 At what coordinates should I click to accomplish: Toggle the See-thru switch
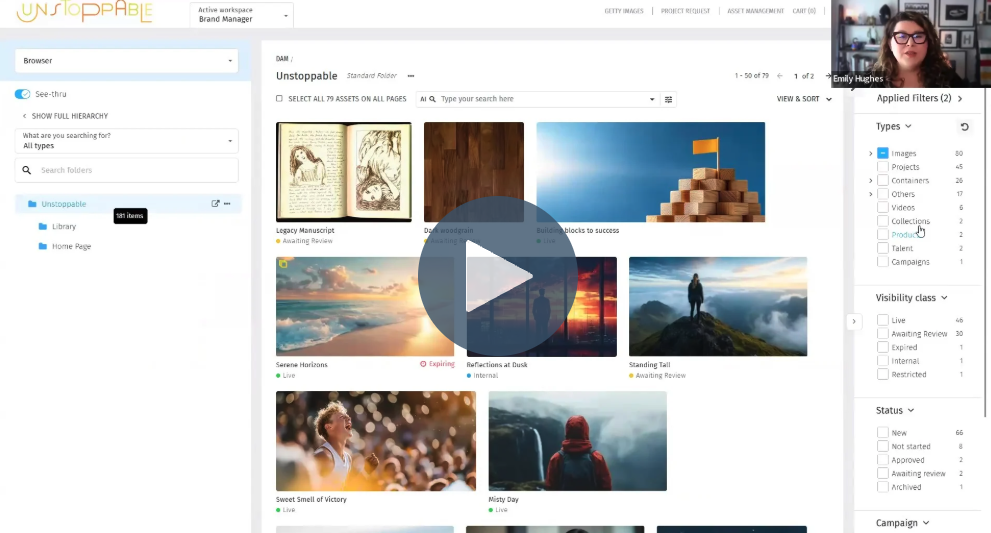click(22, 94)
